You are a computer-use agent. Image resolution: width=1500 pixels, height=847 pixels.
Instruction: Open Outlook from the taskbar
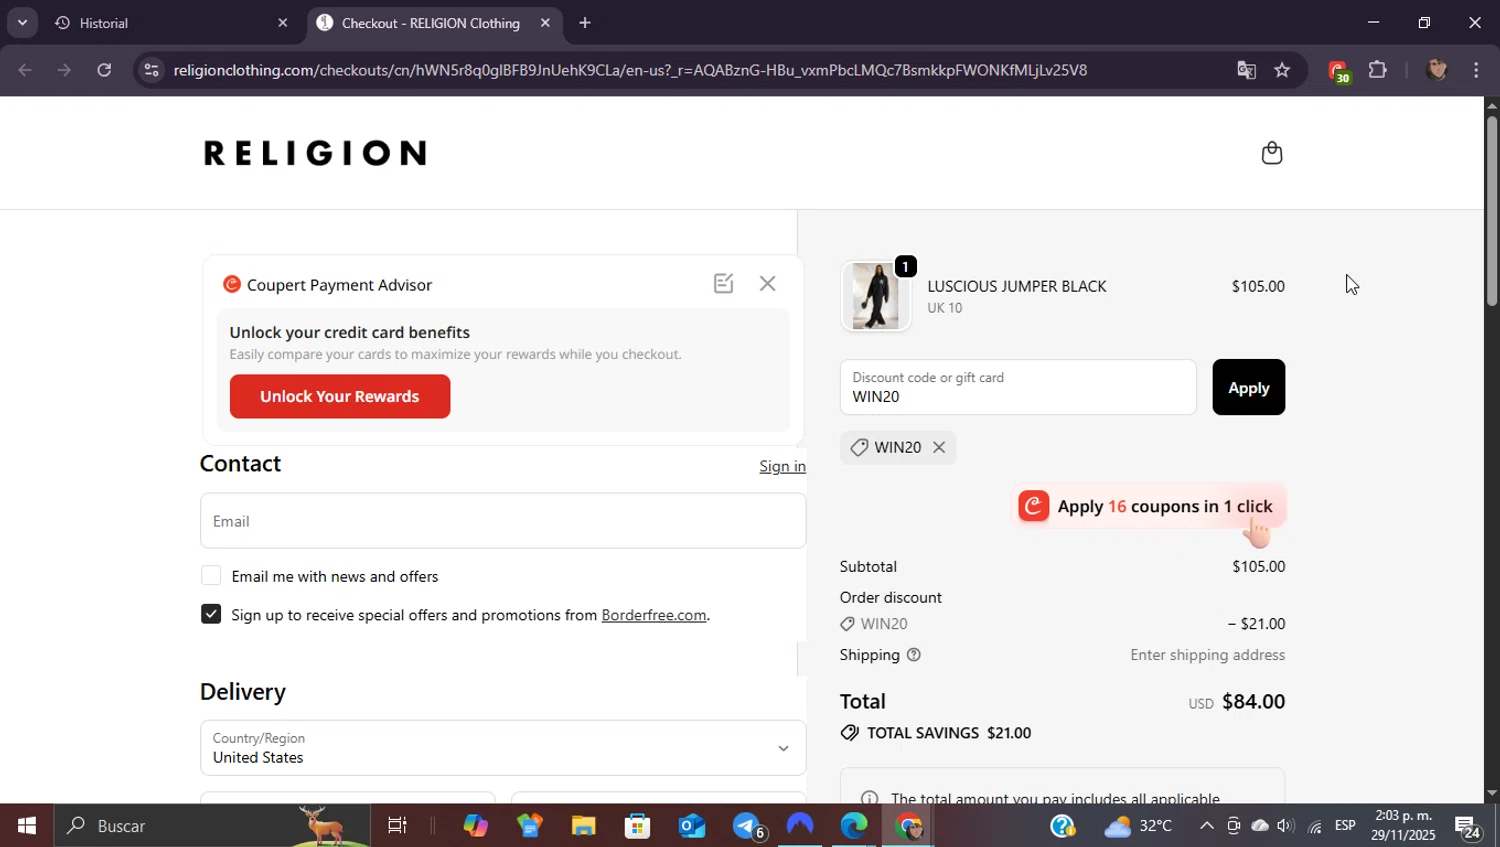[x=691, y=826]
